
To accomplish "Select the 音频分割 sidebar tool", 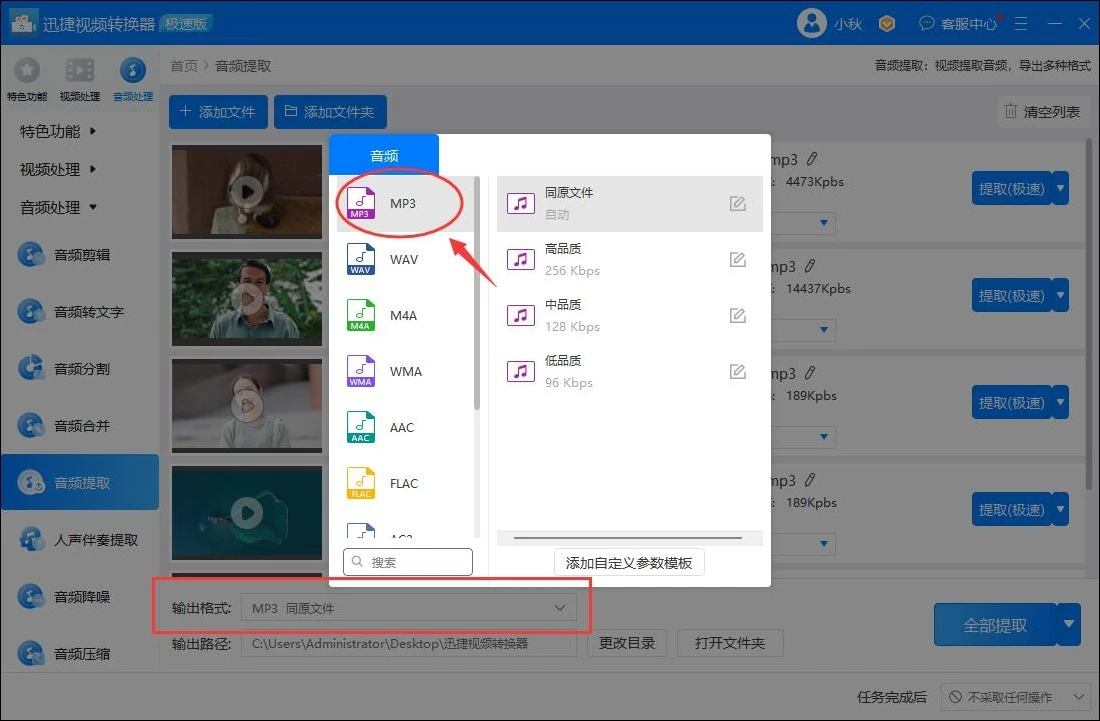I will (80, 368).
